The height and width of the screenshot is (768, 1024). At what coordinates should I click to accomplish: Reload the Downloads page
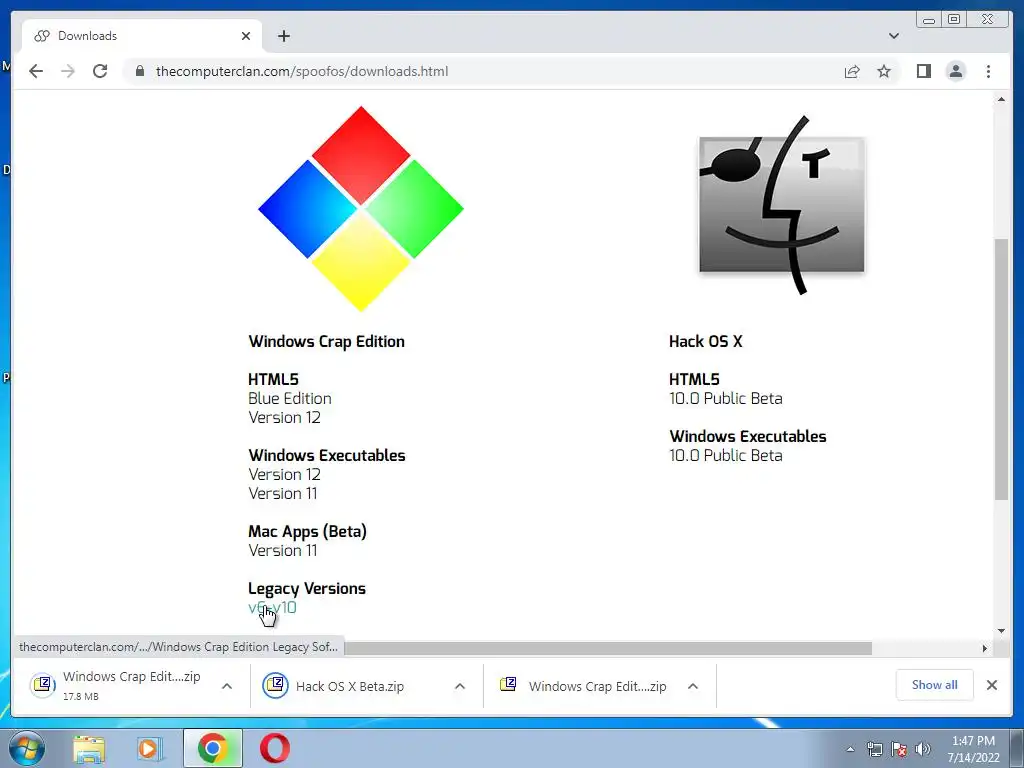pos(100,71)
